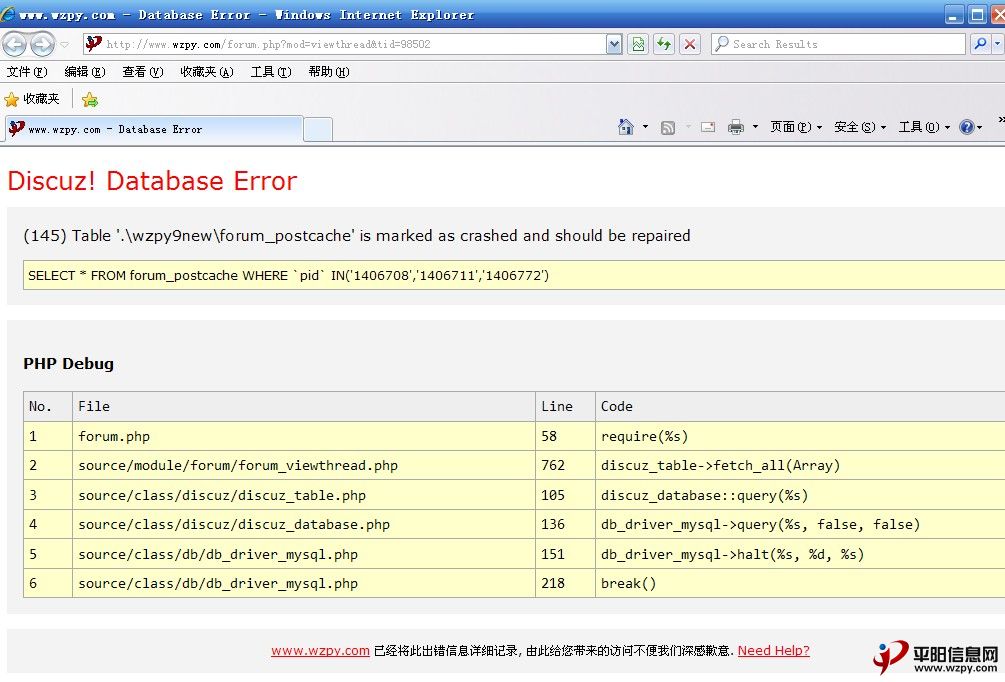Click the discuz_database::query(%s) code cell
This screenshot has width=1005, height=682.
800,495
